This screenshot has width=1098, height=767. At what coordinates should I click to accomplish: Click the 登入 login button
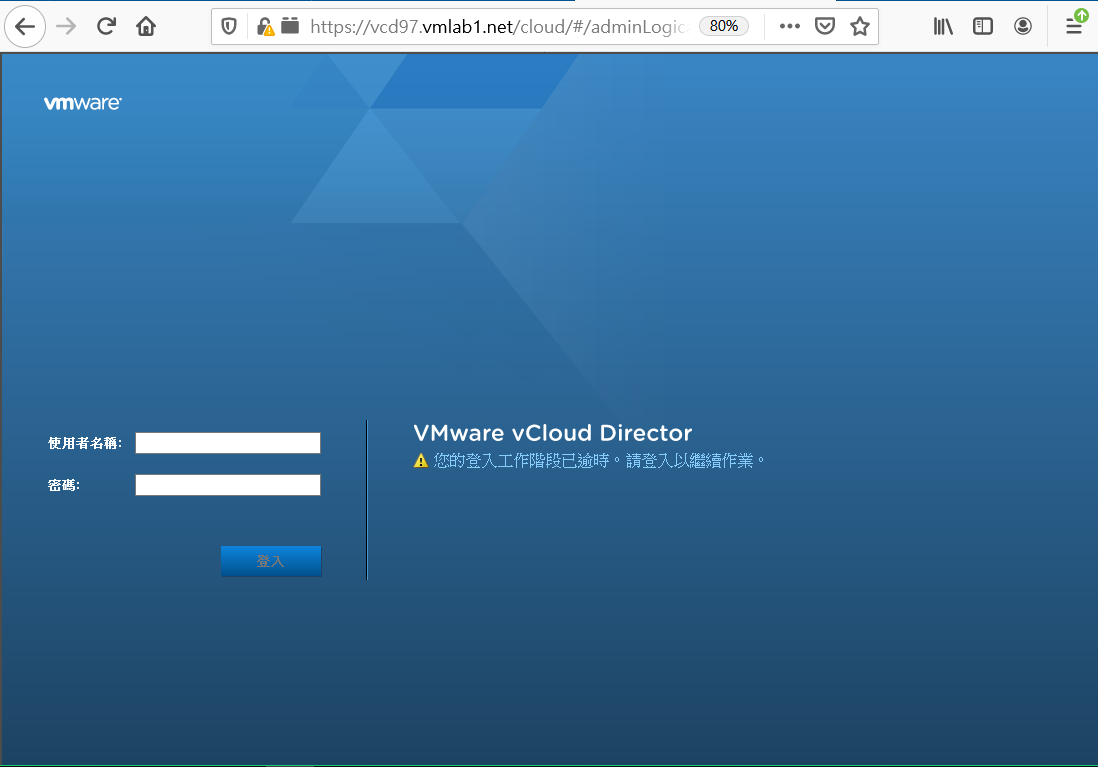[271, 561]
